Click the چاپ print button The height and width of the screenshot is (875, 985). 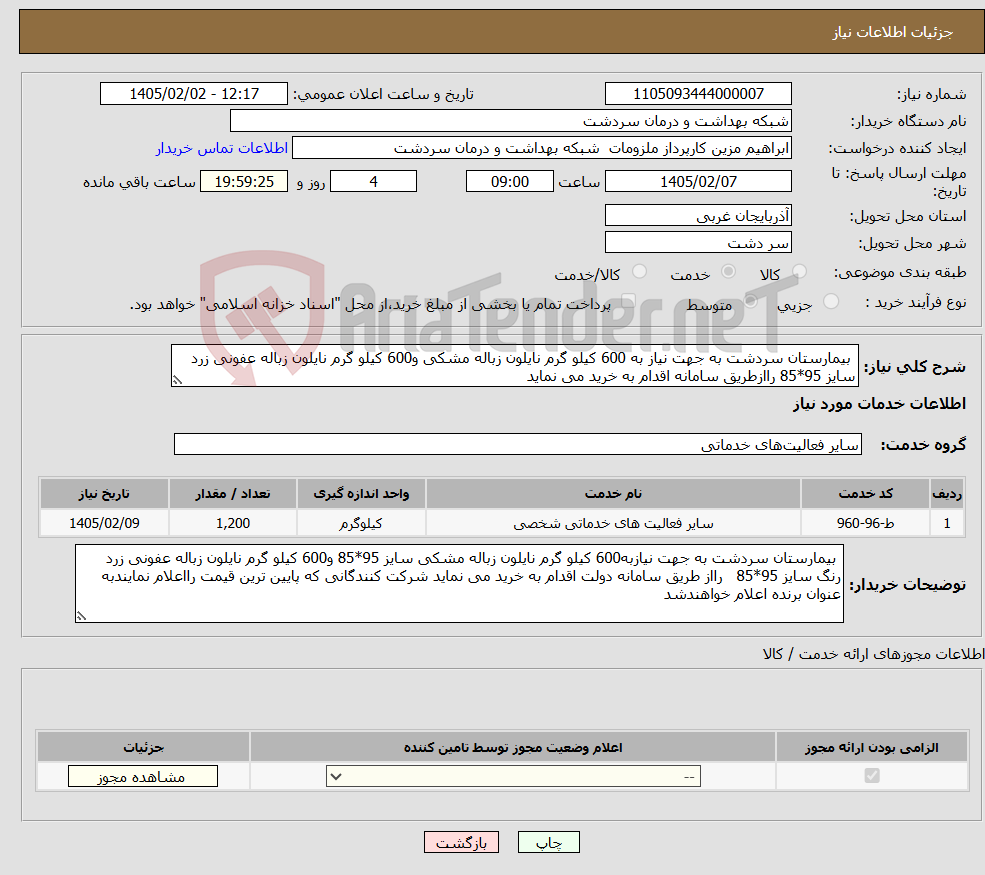[x=548, y=842]
